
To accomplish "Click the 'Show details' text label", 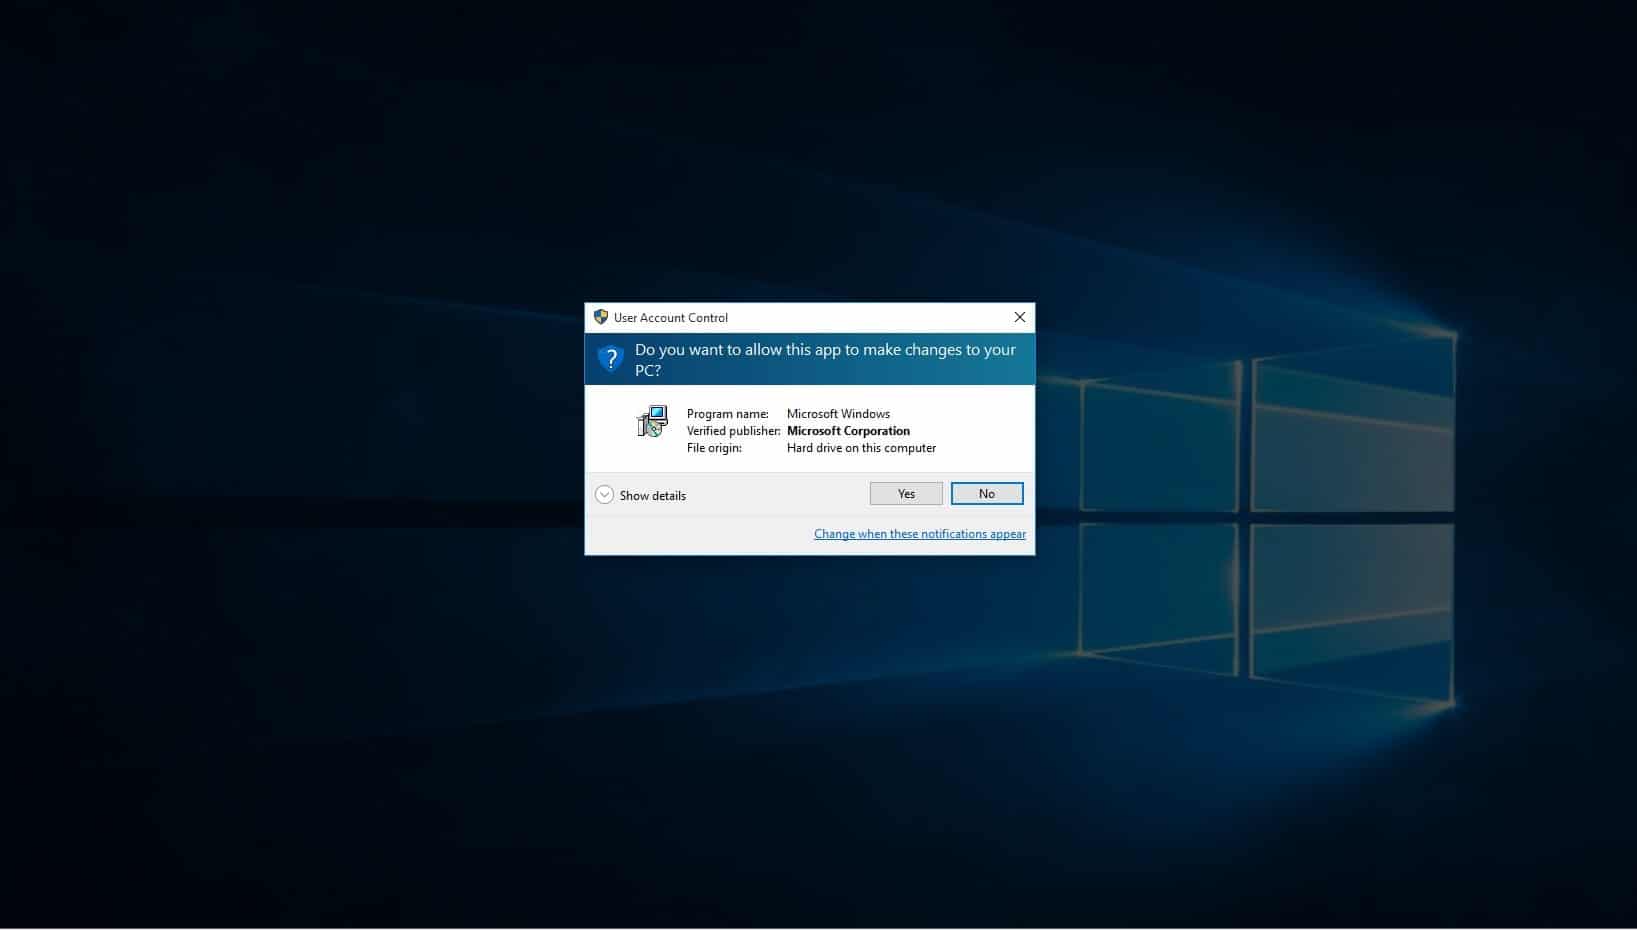I will [652, 496].
